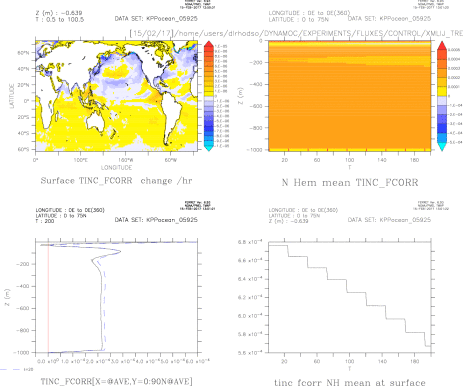Click the 'LATITUDE : 0 to 75N' label above the N Hem mean plot

click(x=299, y=20)
